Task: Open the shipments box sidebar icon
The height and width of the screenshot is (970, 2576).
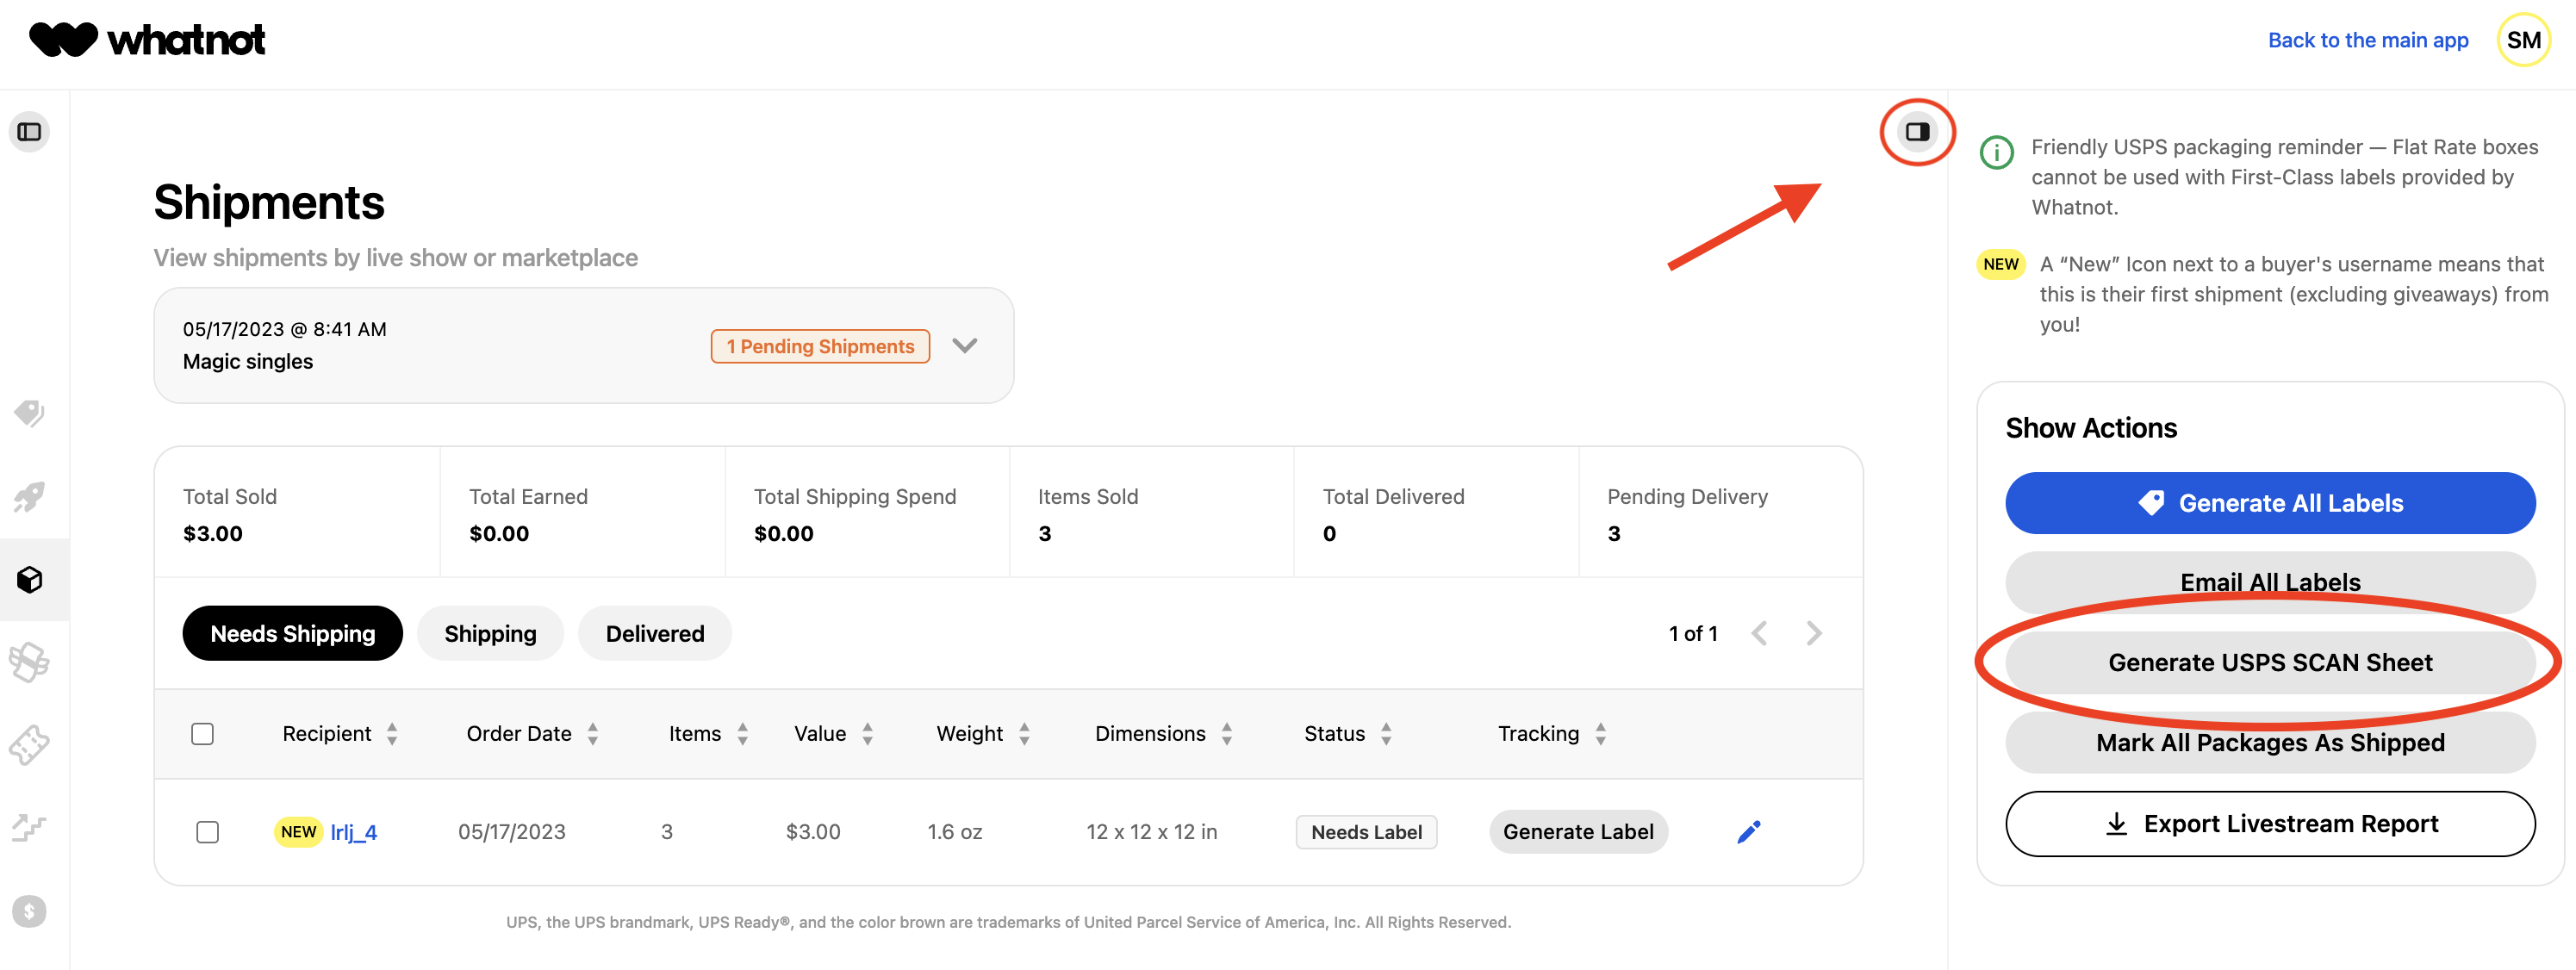Action: pyautogui.click(x=29, y=579)
